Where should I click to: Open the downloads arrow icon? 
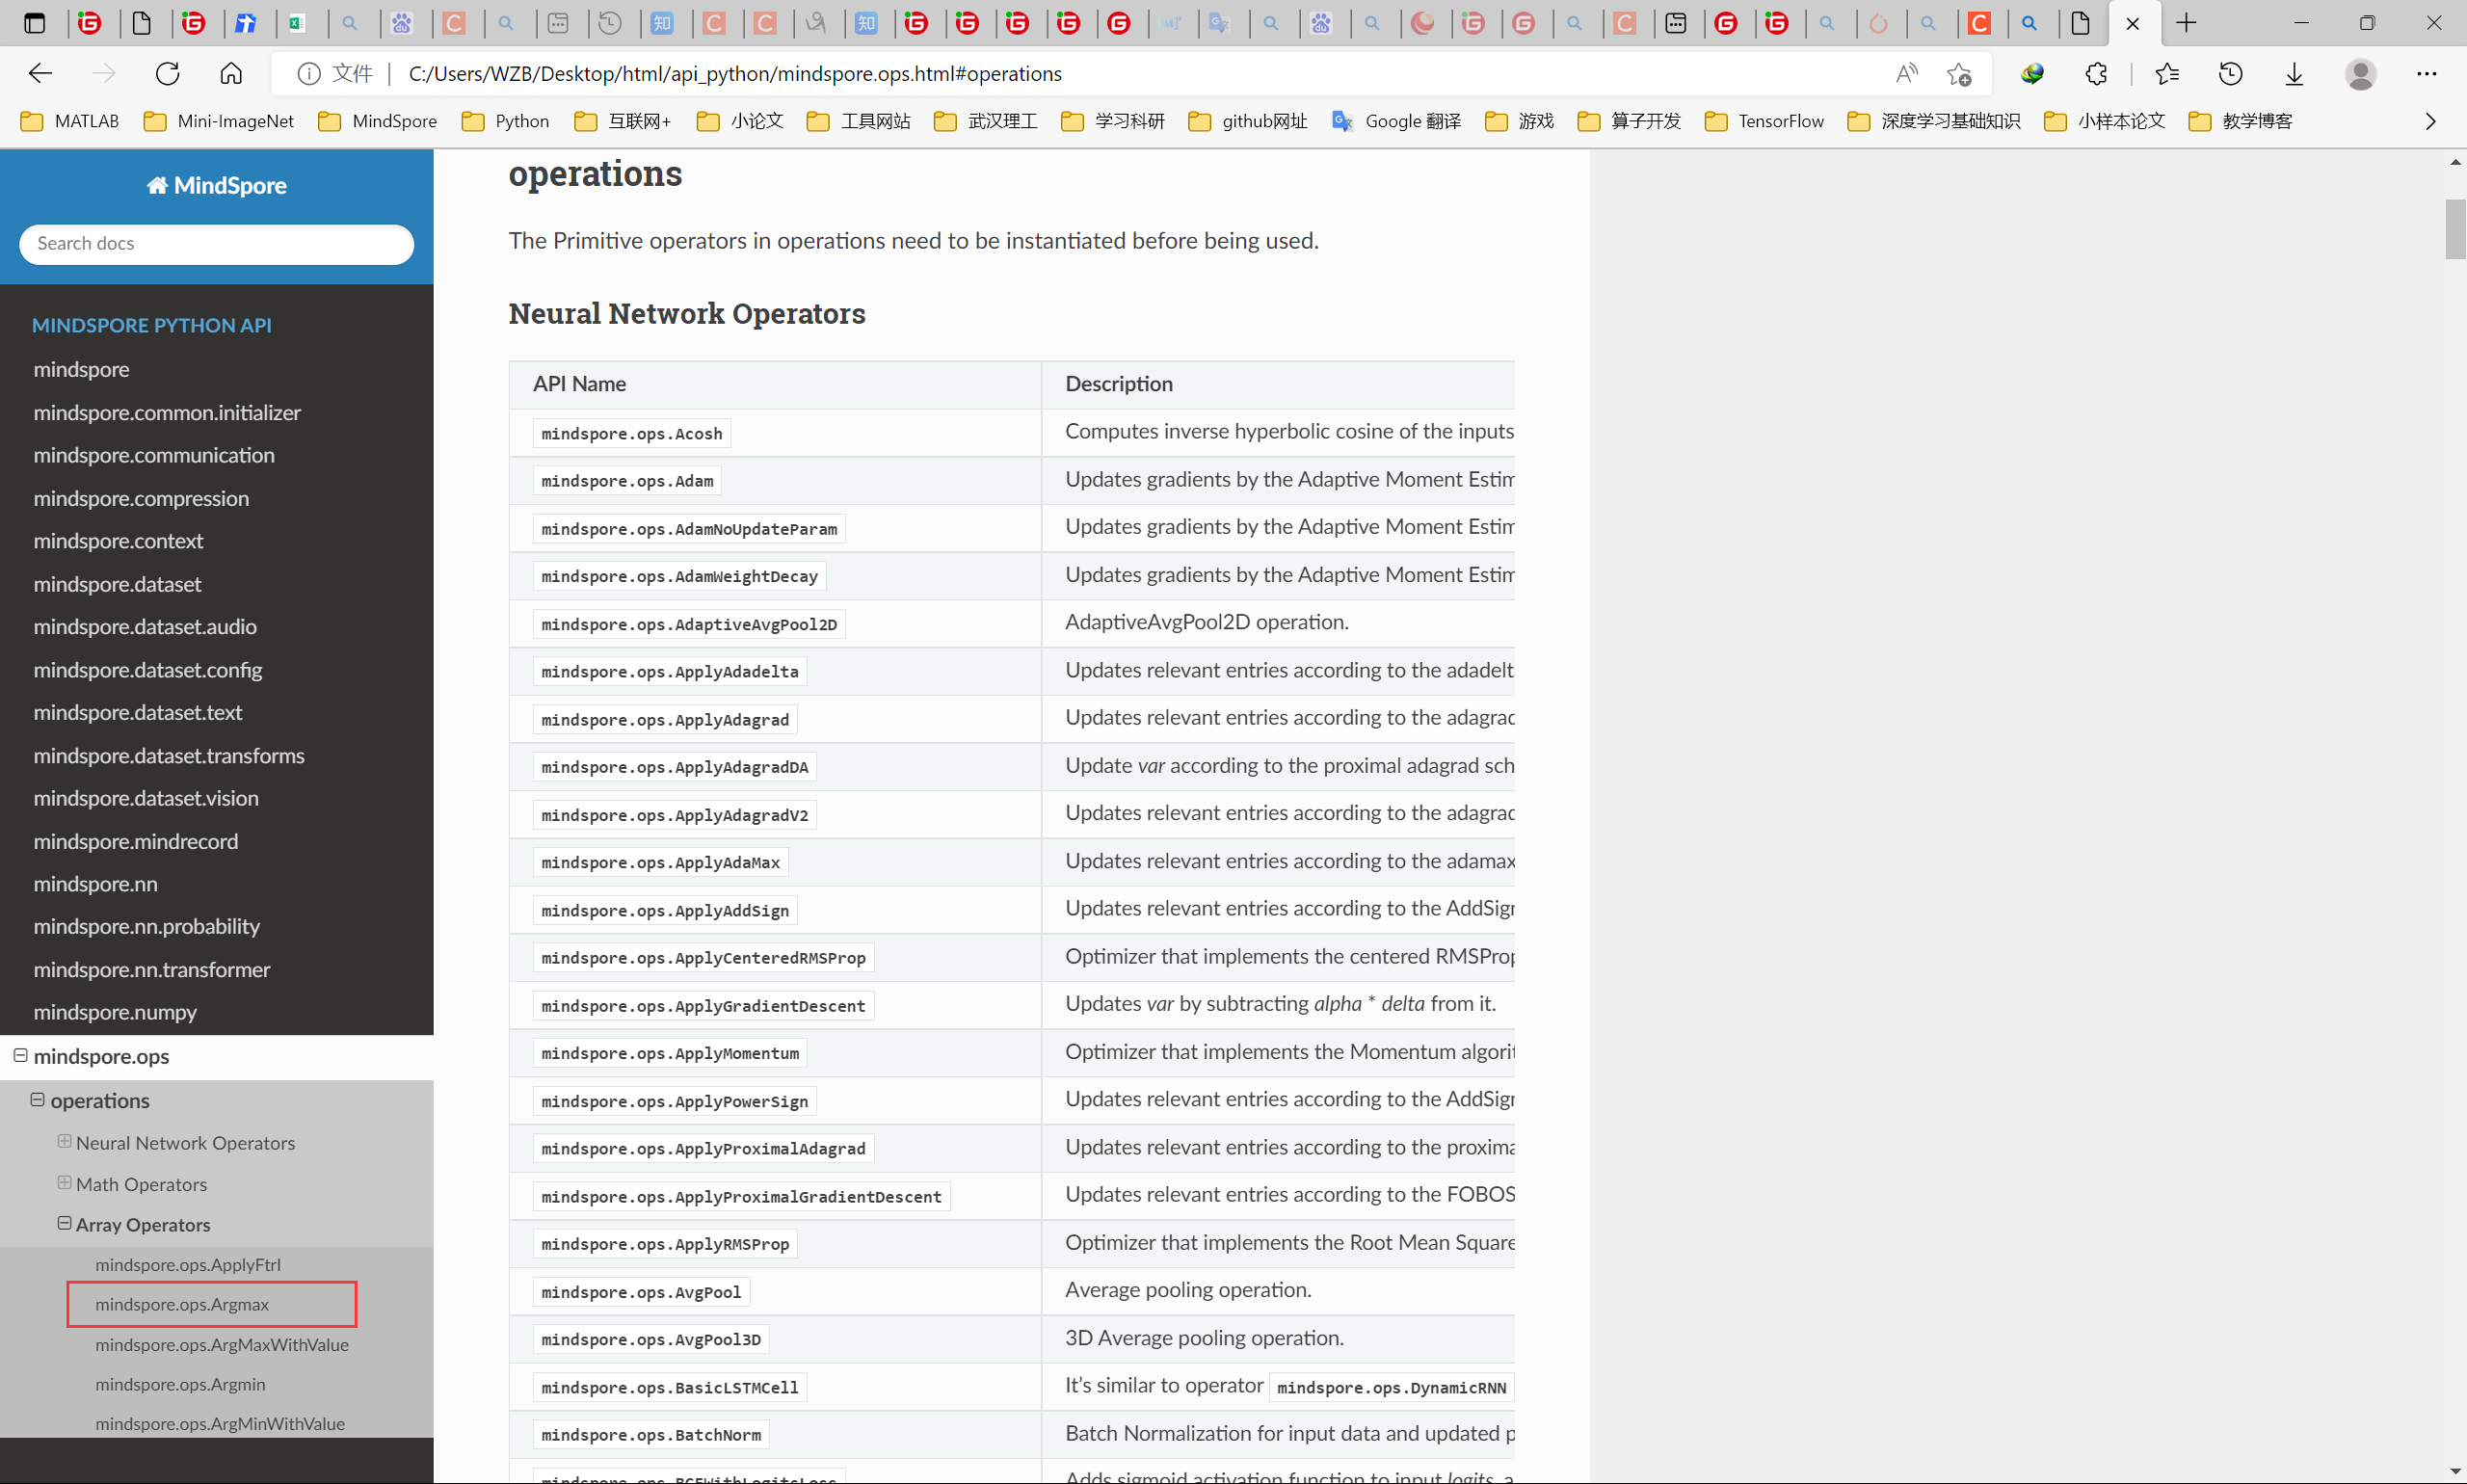(x=2295, y=73)
